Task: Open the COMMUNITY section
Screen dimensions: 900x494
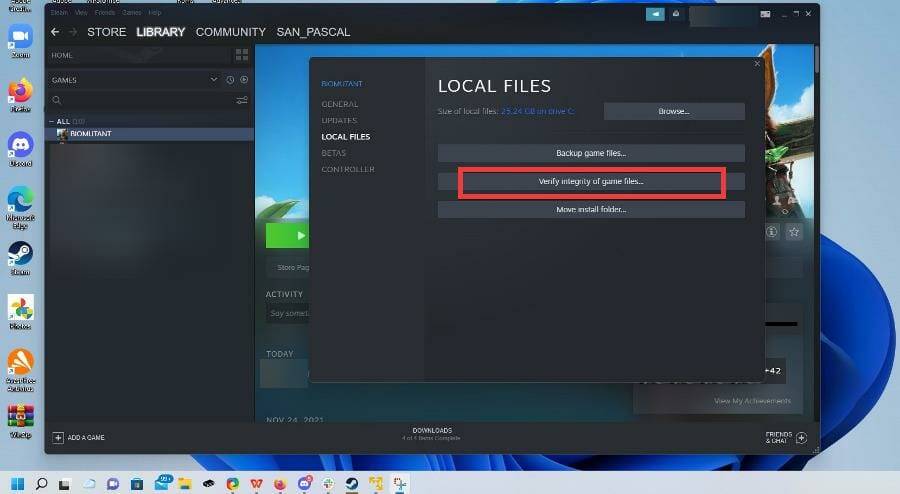Action: 231,32
